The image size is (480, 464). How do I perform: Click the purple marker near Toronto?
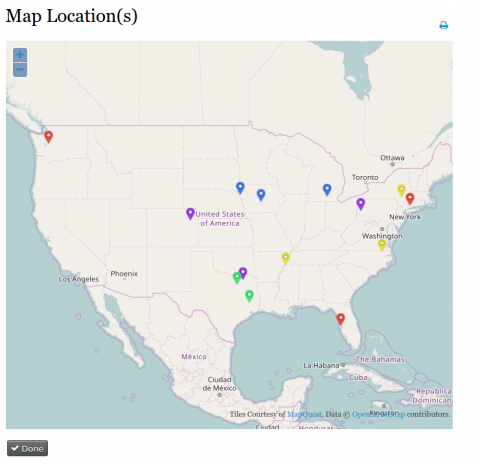360,204
